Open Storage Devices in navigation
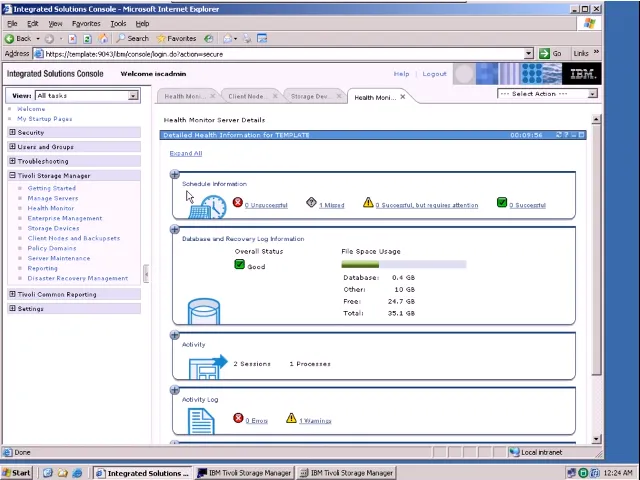The image size is (640, 480). tap(53, 228)
